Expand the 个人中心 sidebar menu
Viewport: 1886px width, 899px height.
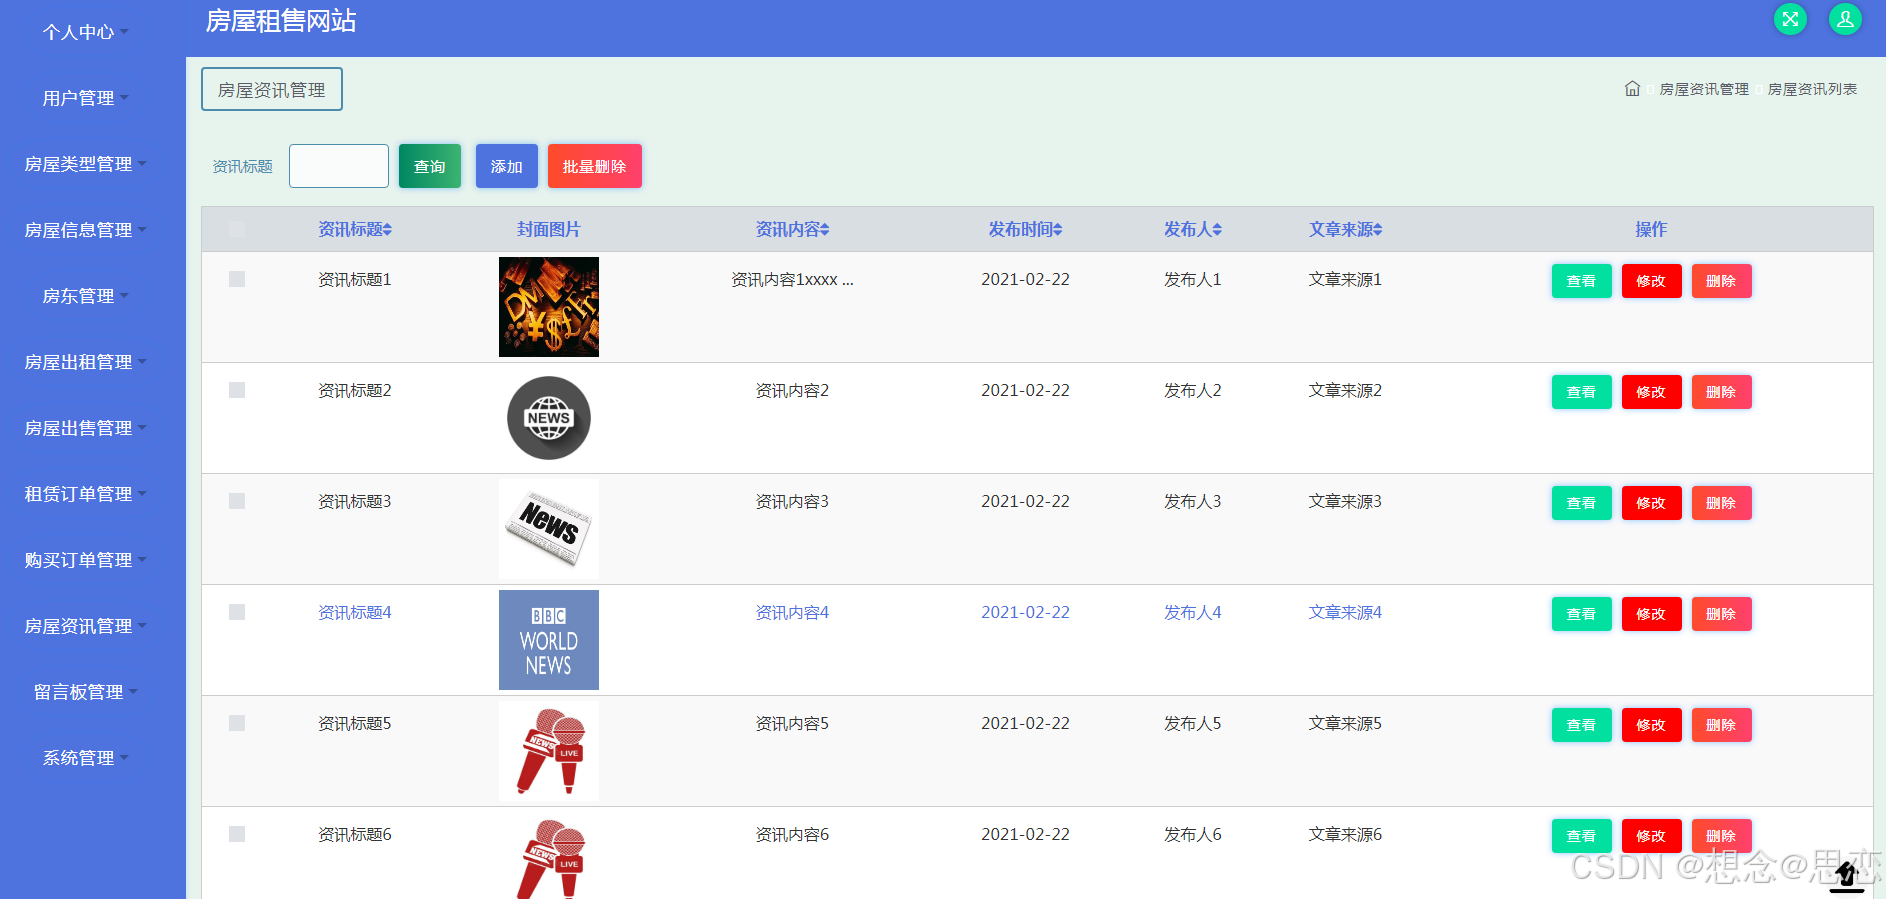[x=85, y=32]
